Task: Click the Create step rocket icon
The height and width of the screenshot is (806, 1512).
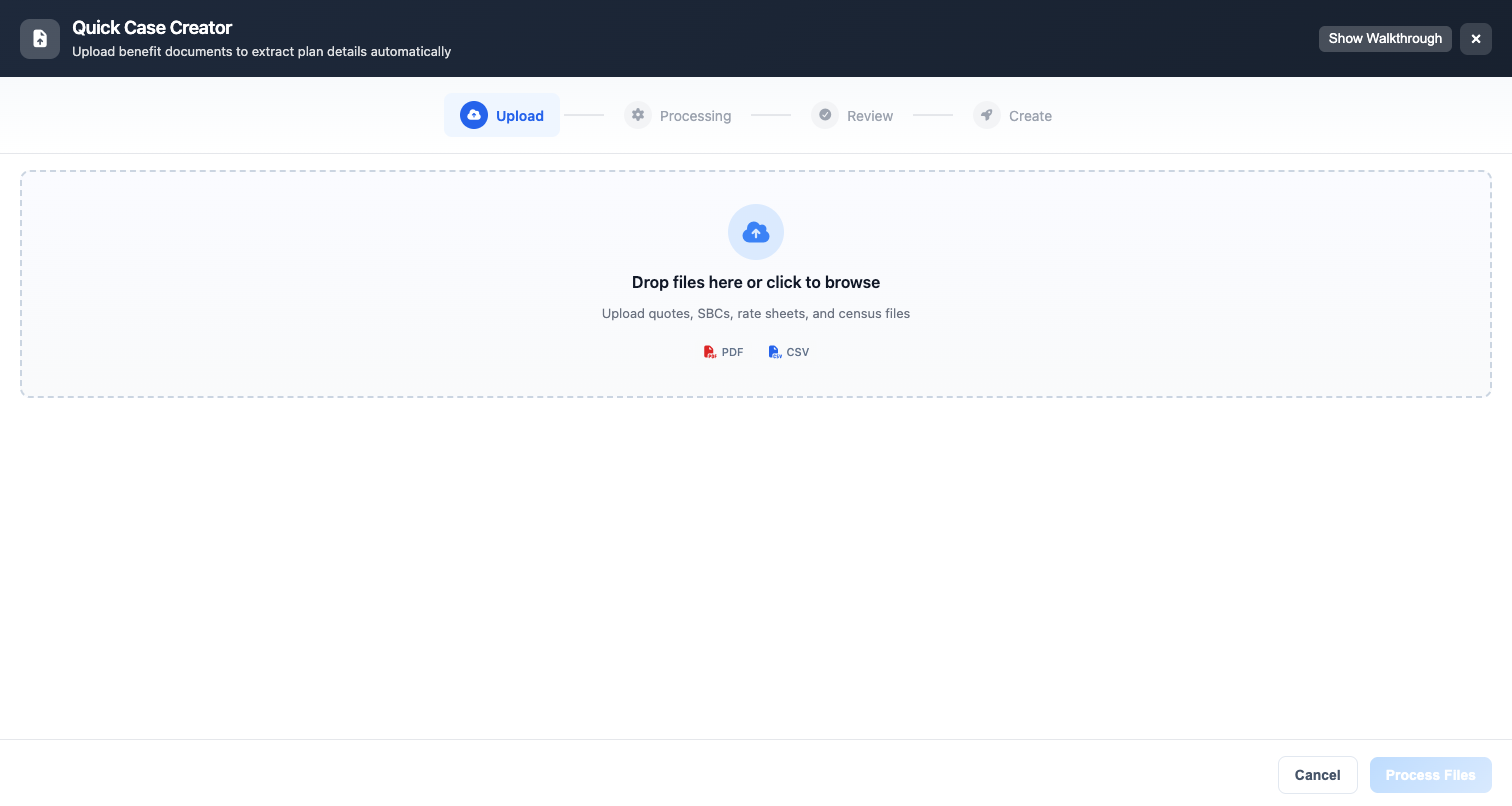Action: 987,115
